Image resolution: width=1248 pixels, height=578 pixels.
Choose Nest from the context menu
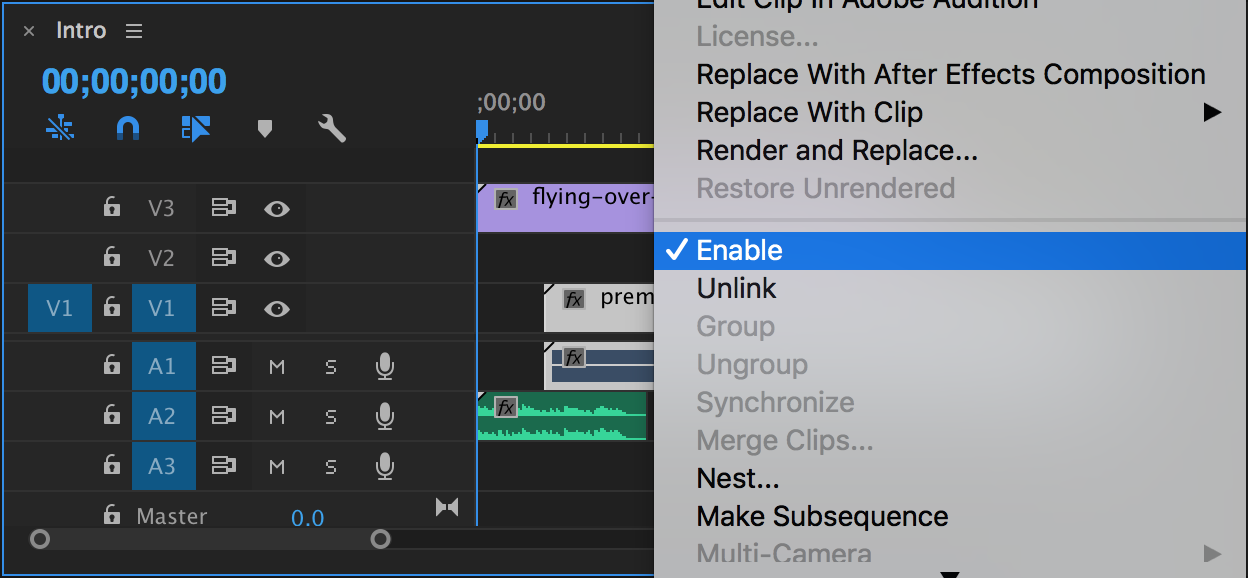738,478
